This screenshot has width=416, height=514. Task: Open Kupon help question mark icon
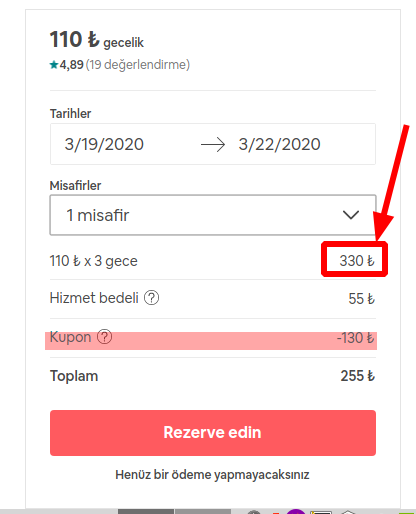click(105, 337)
